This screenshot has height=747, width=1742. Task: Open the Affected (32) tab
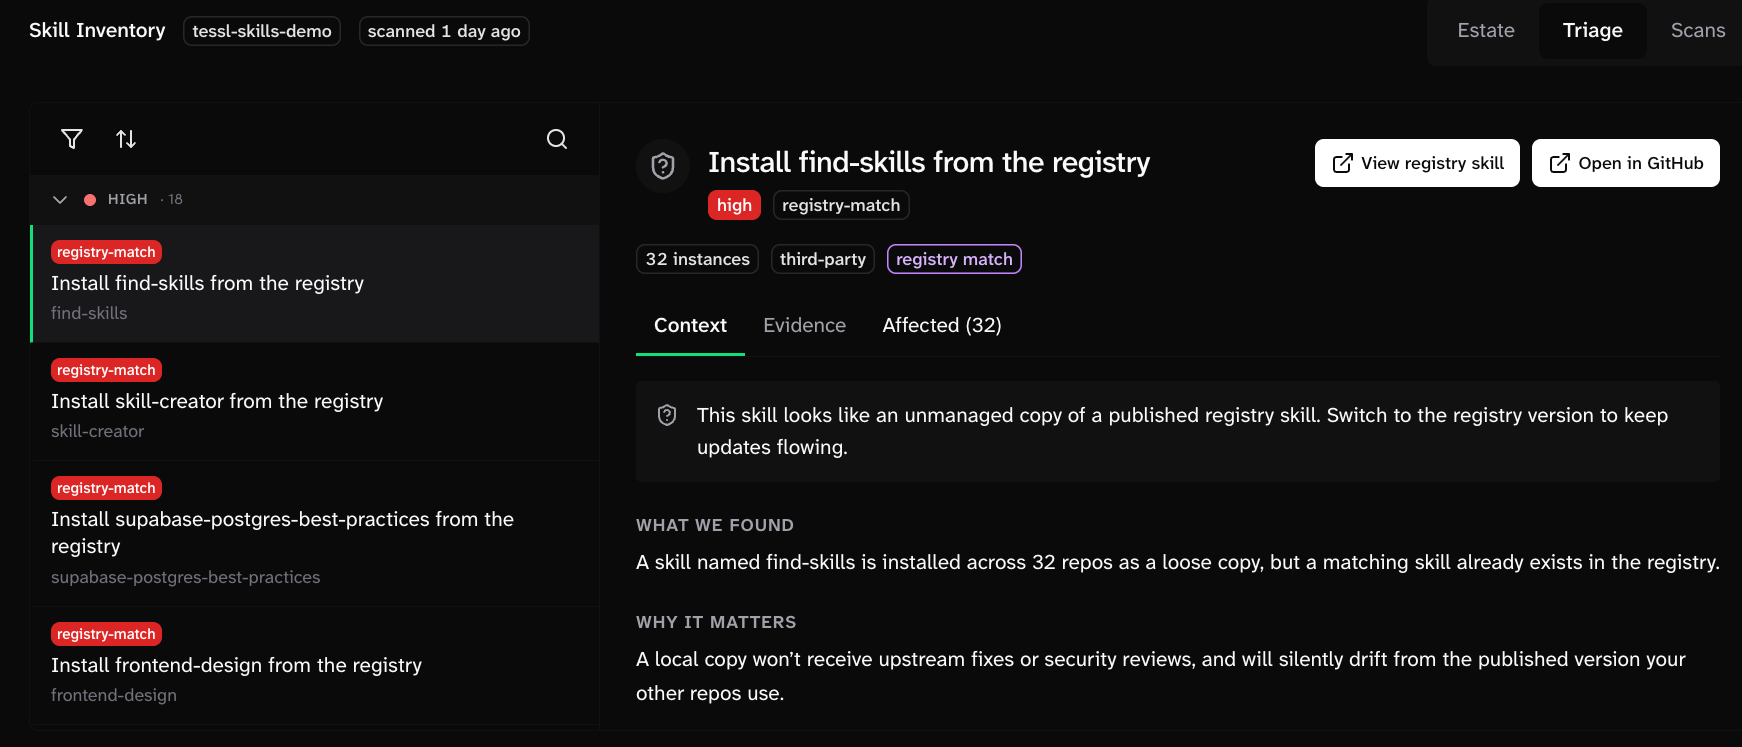pos(942,326)
